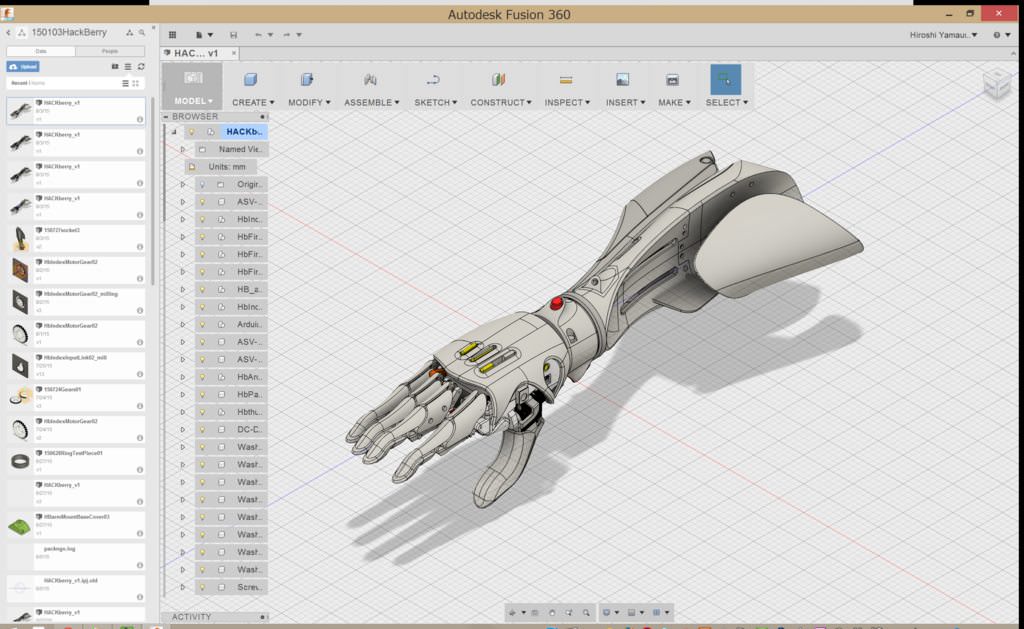Collapse the Browser panel header
Image resolution: width=1024 pixels, height=629 pixels.
pyautogui.click(x=168, y=116)
